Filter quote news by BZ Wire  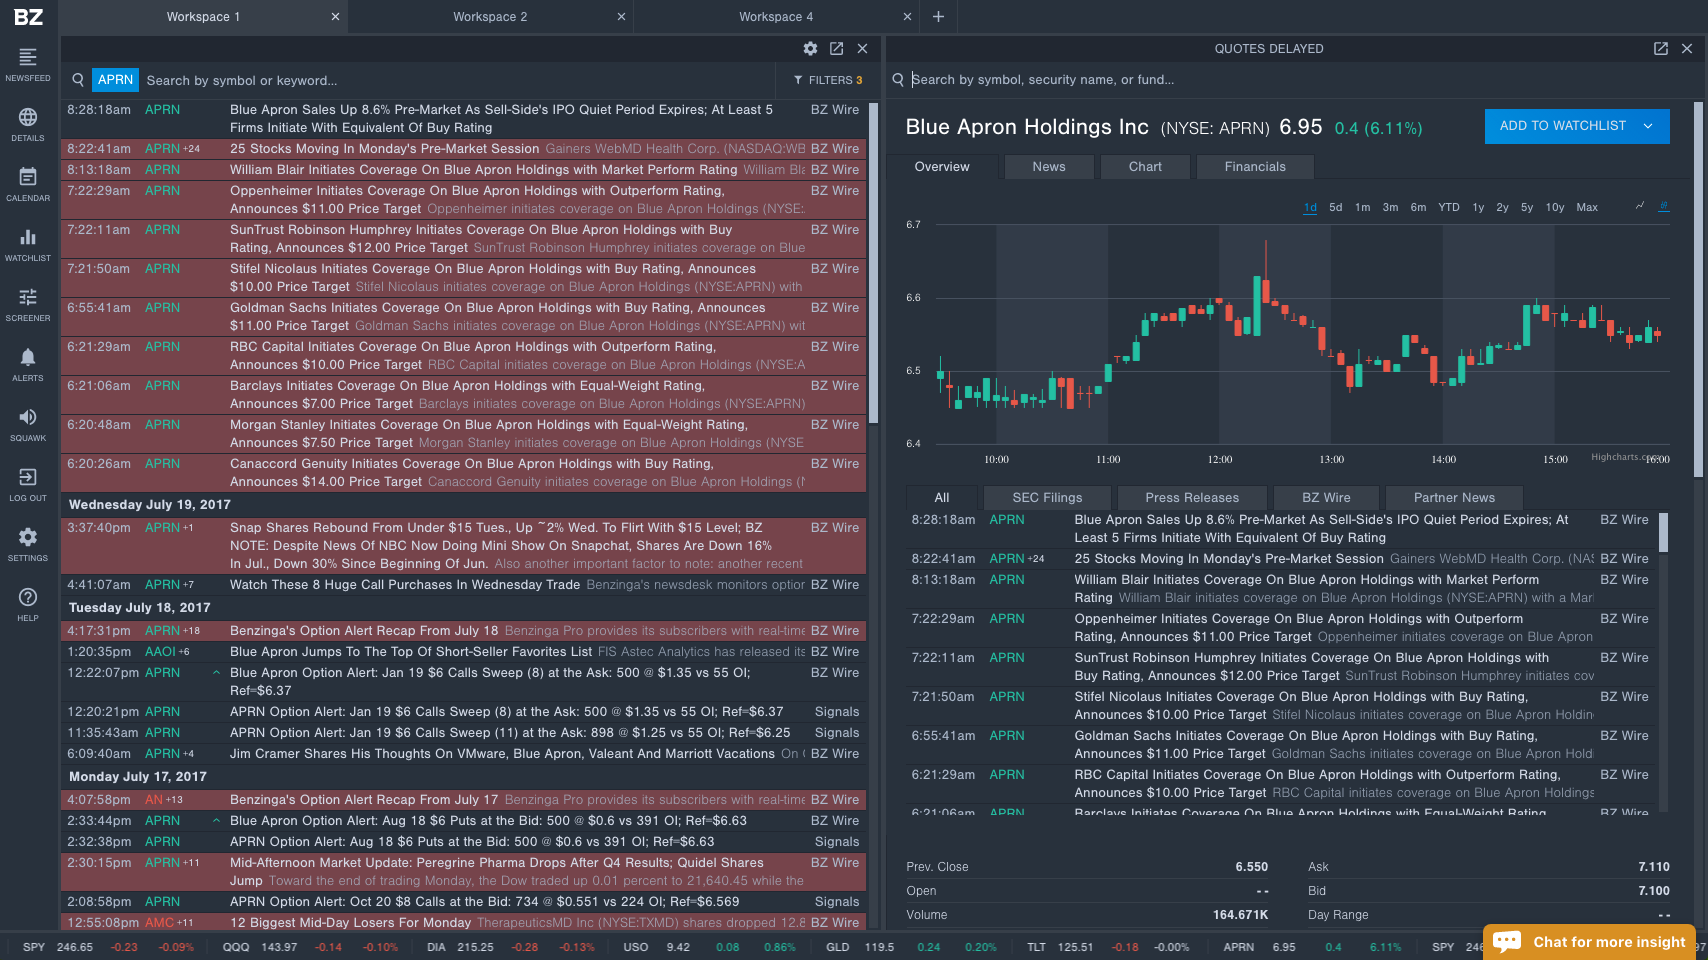tap(1326, 498)
